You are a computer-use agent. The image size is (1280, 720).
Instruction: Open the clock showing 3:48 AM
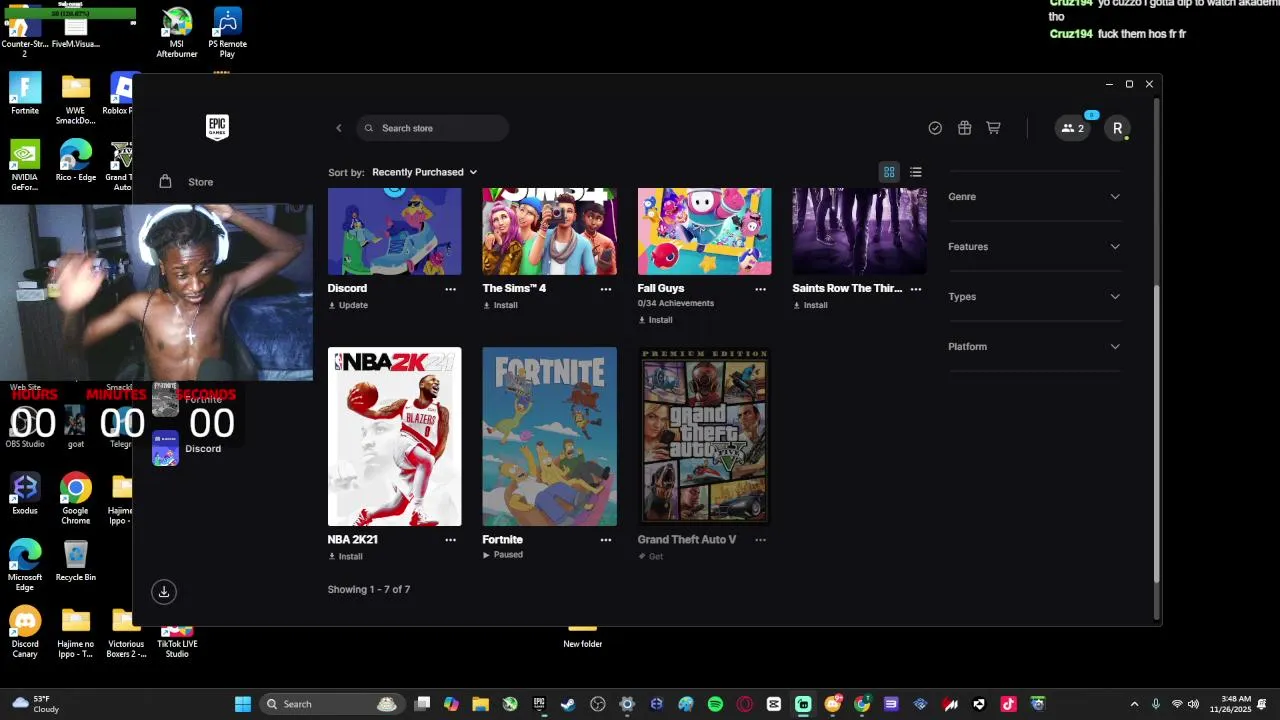pos(1236,704)
